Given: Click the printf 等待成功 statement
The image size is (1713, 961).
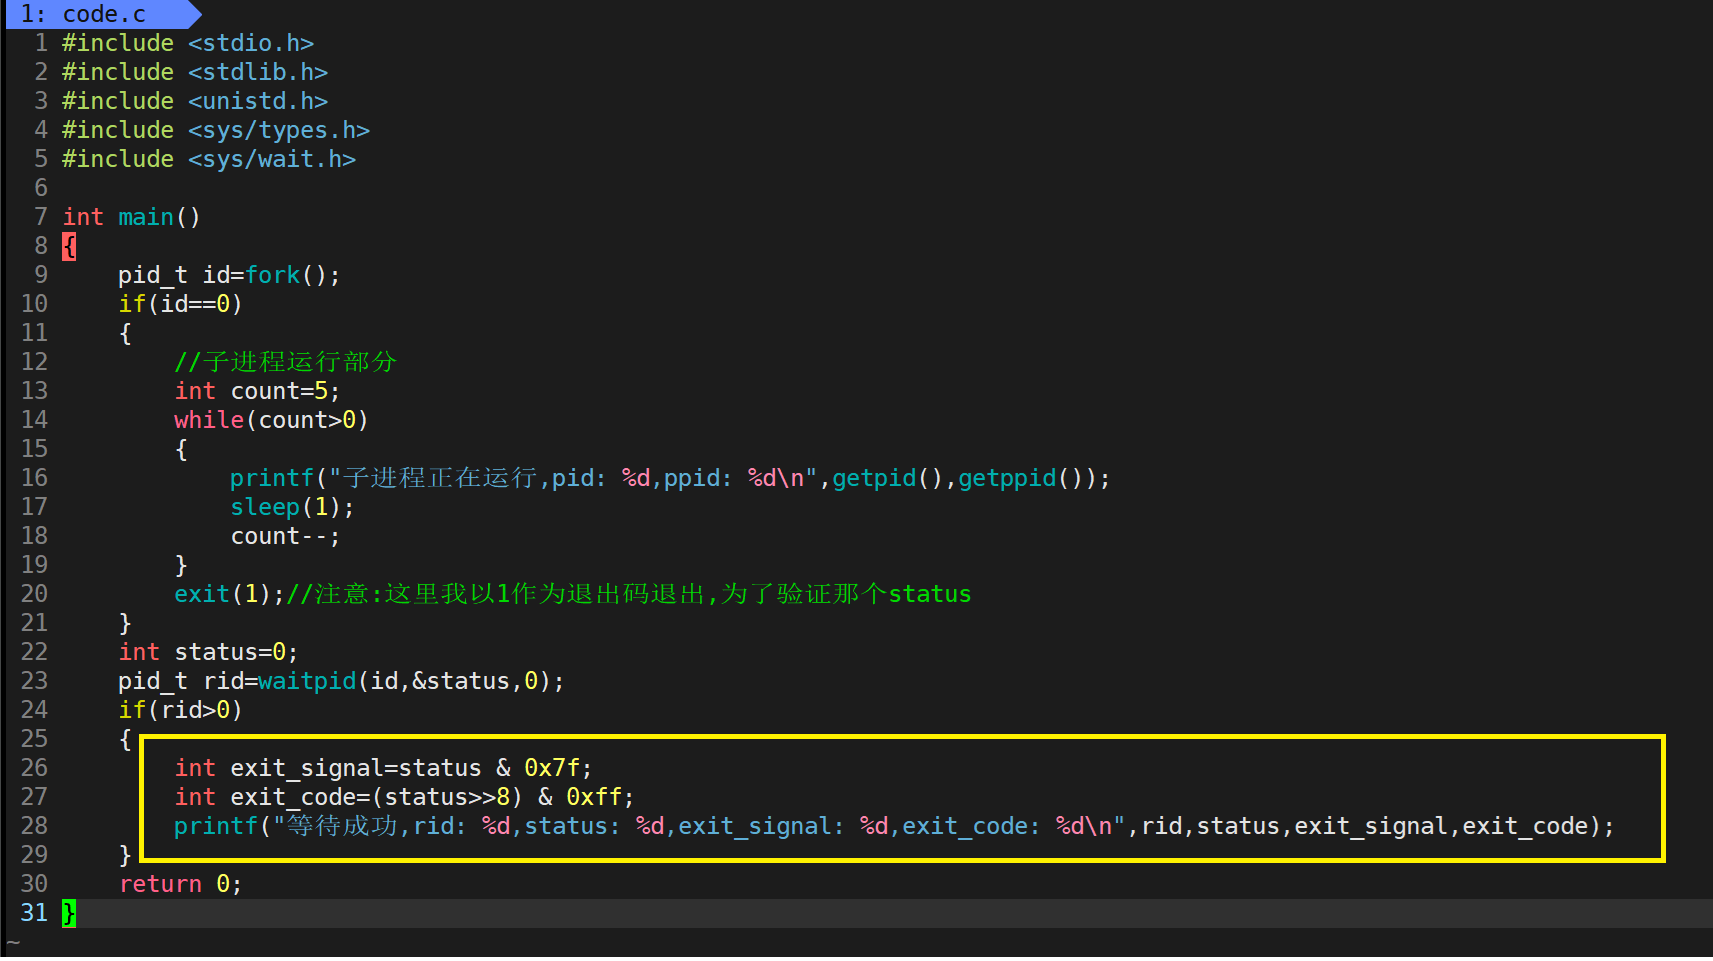Looking at the screenshot, I should (894, 826).
